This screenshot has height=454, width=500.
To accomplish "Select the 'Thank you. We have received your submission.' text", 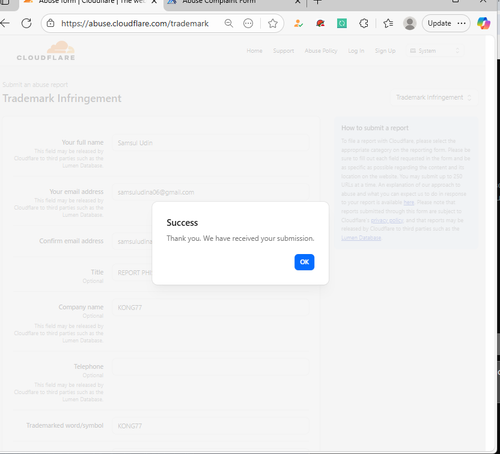I will coord(240,238).
